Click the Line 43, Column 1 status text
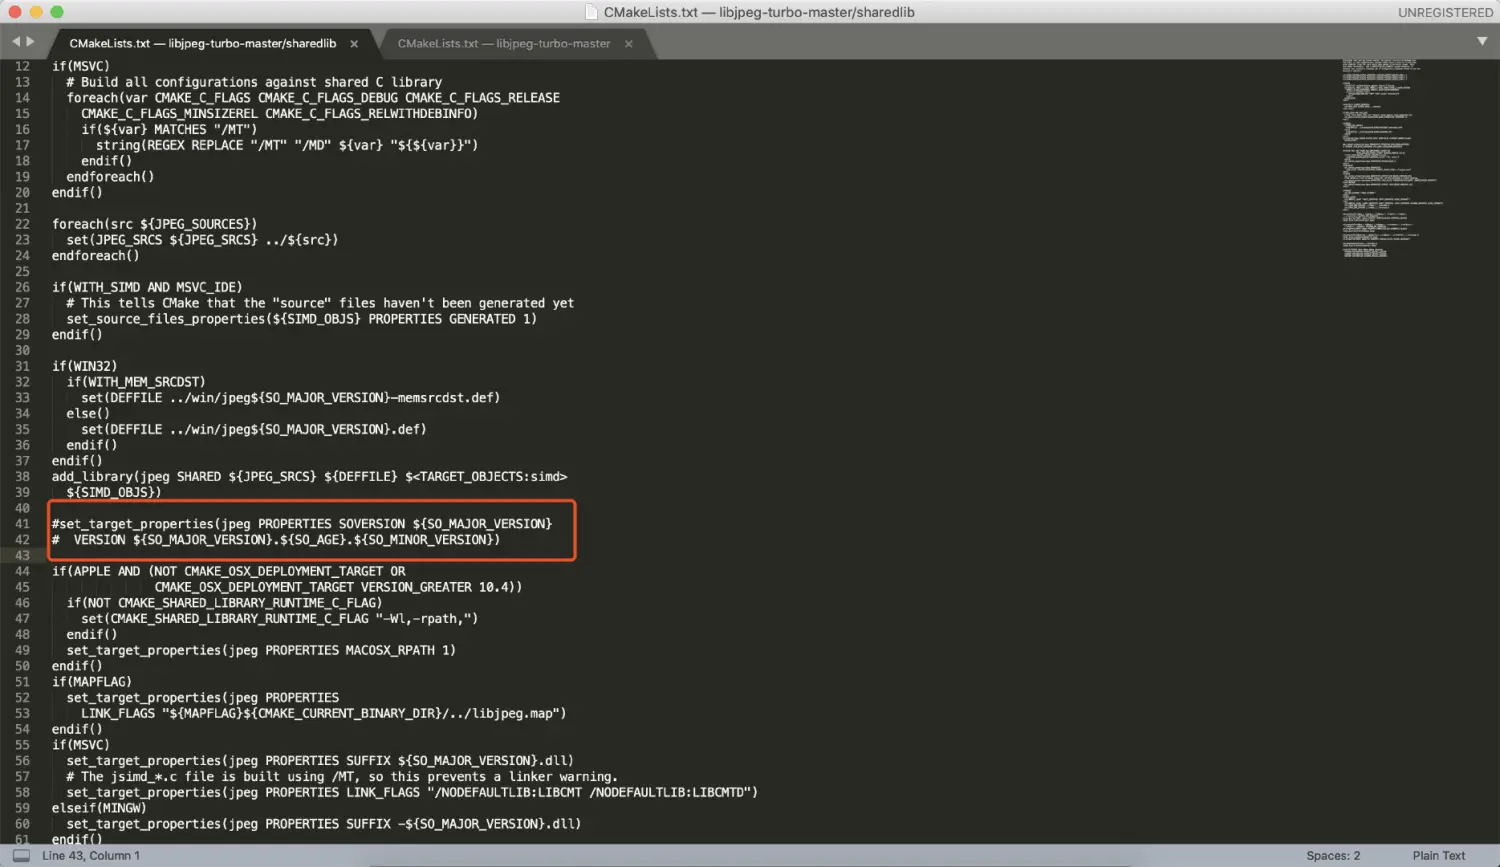 coord(91,856)
